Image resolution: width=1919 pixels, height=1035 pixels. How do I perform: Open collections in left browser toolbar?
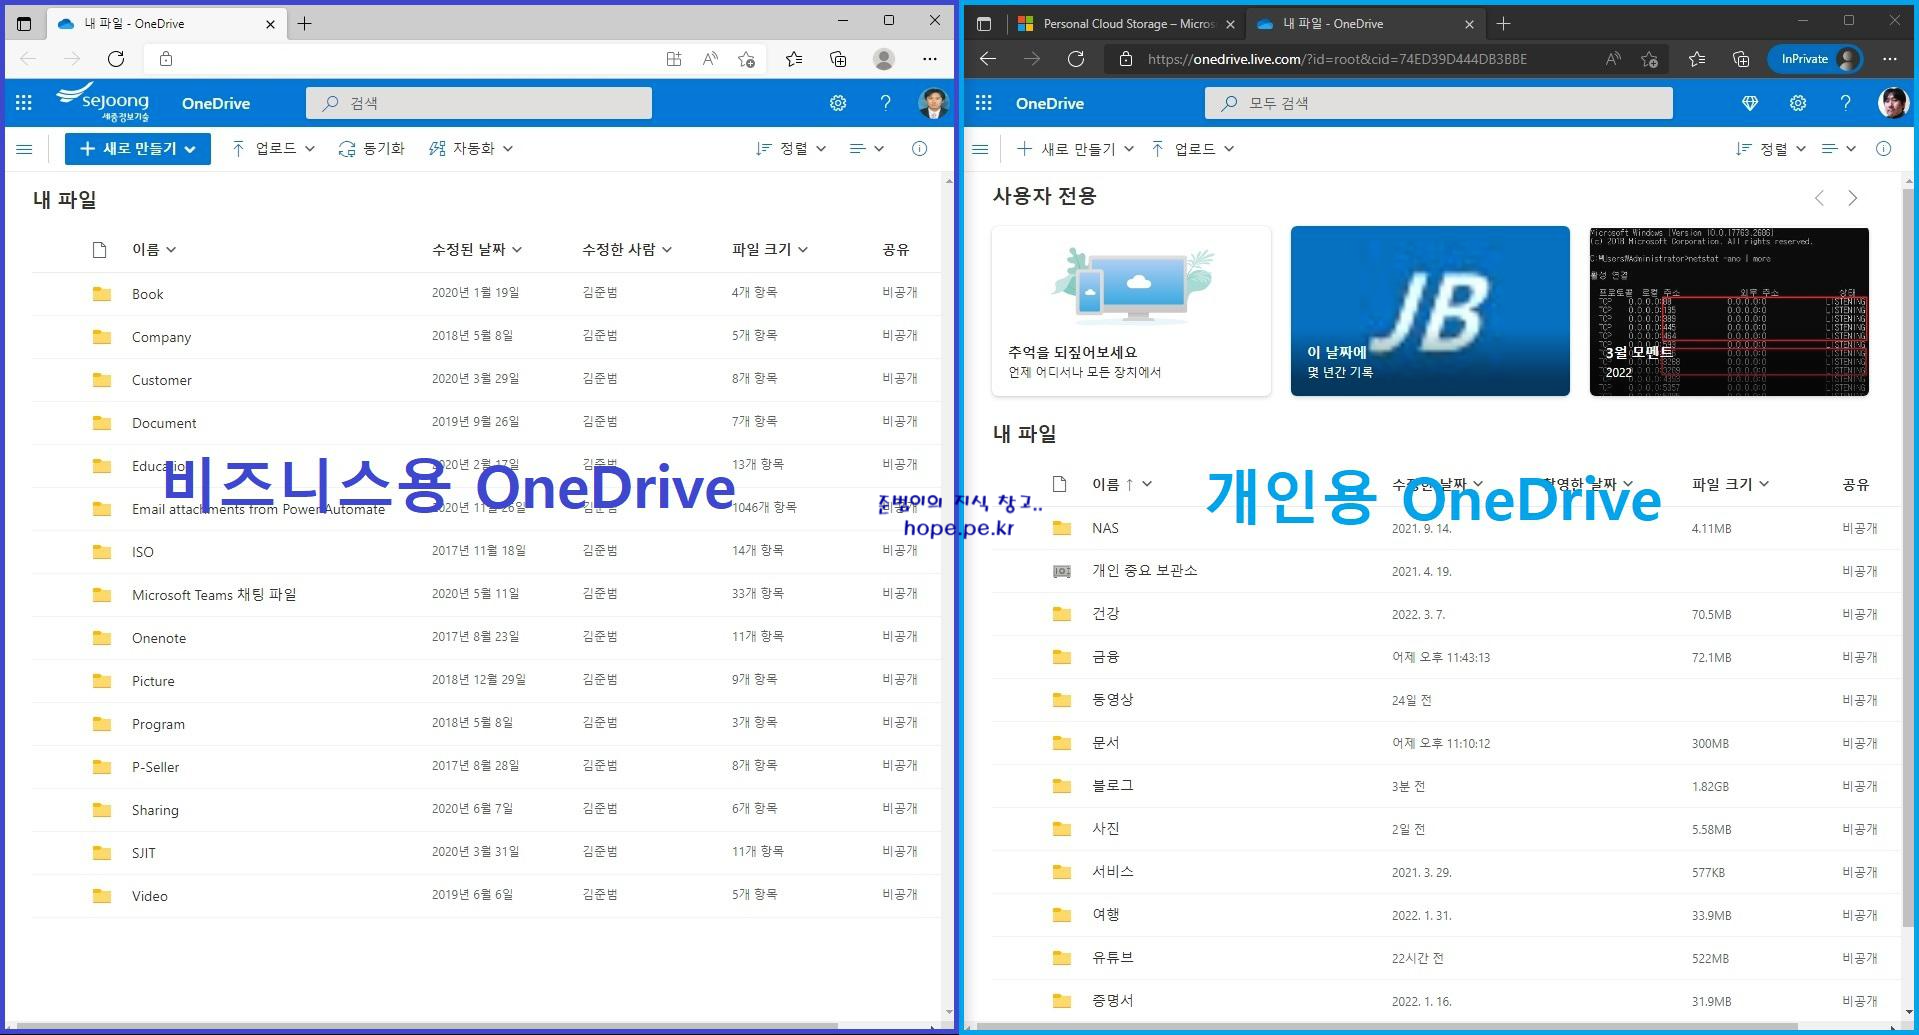point(838,59)
